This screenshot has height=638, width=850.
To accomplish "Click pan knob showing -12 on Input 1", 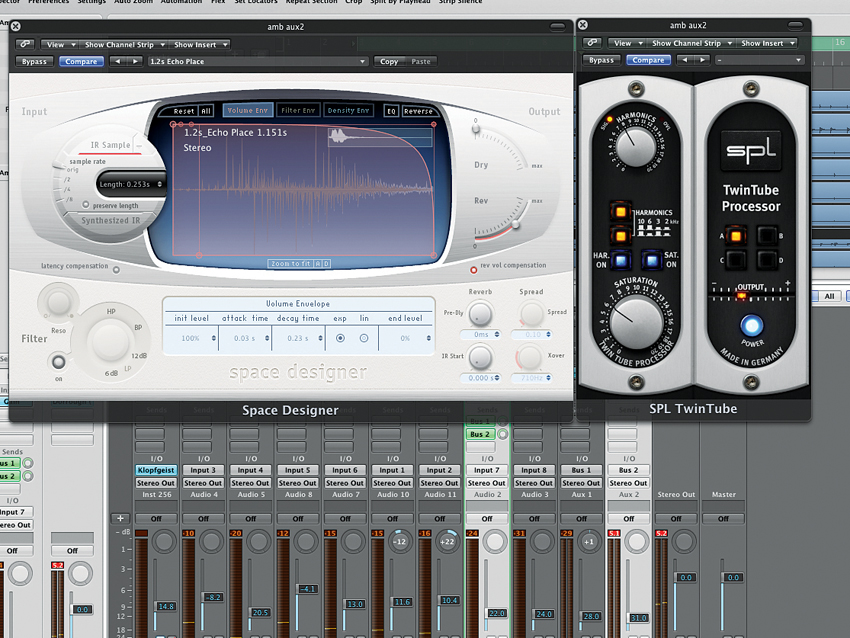I will (400, 541).
